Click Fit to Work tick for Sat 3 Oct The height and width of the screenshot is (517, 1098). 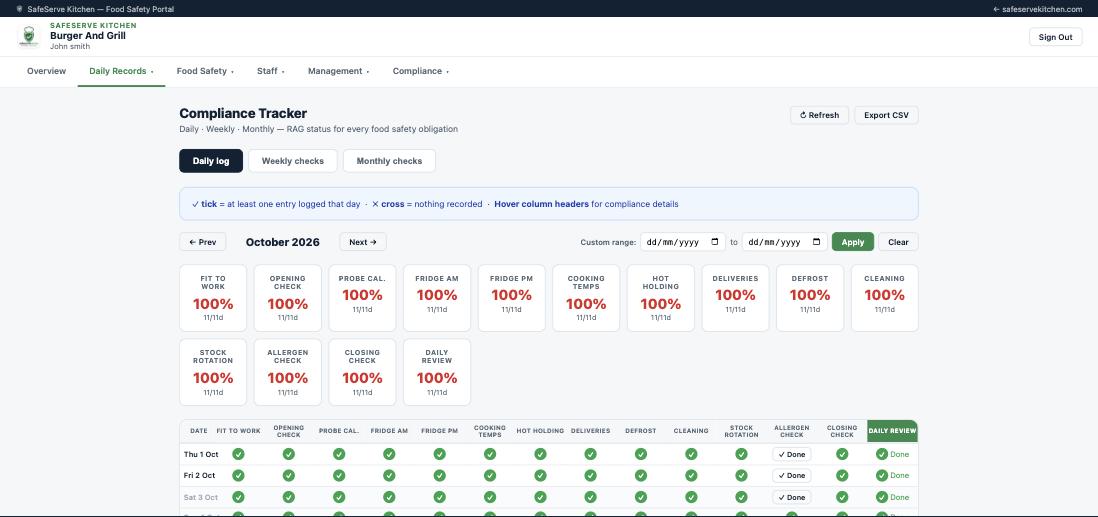(x=238, y=497)
